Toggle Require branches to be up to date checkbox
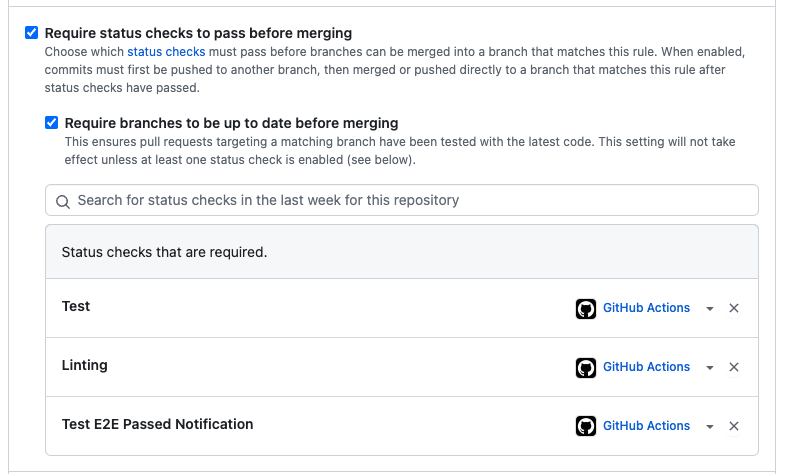 51,123
